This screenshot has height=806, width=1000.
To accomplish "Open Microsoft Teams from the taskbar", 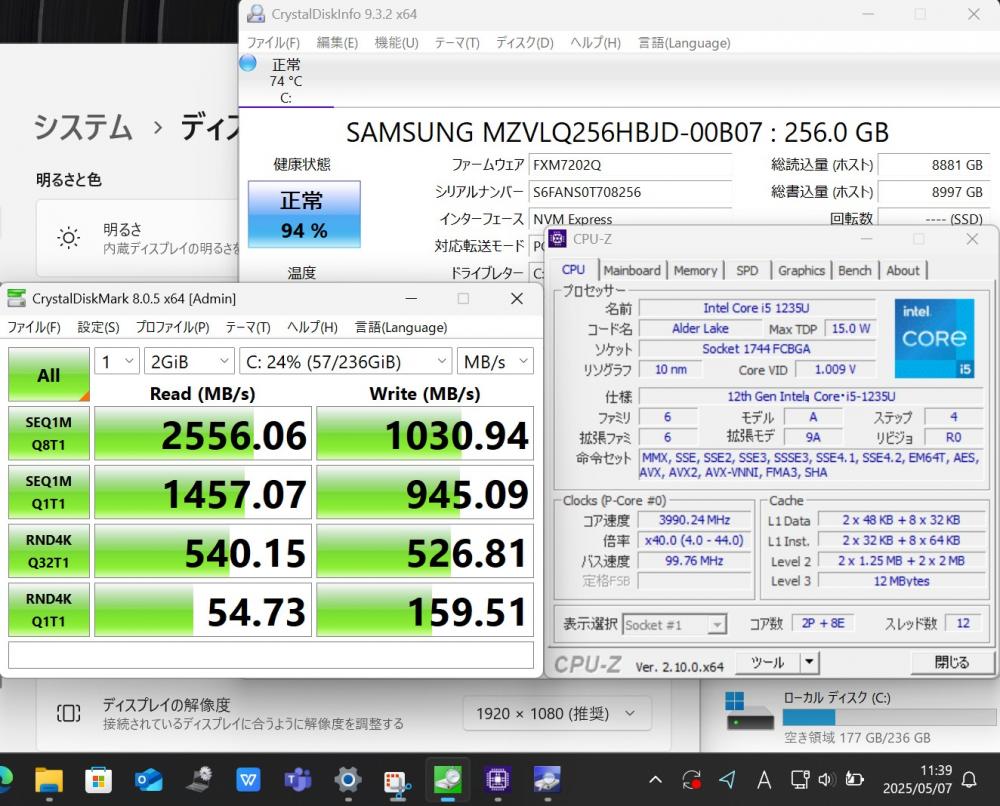I will pos(297,779).
